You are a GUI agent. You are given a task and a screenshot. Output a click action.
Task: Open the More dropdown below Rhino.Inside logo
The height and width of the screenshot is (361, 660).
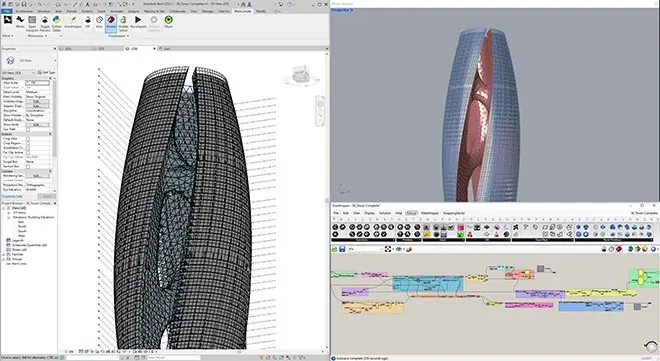(8, 36)
